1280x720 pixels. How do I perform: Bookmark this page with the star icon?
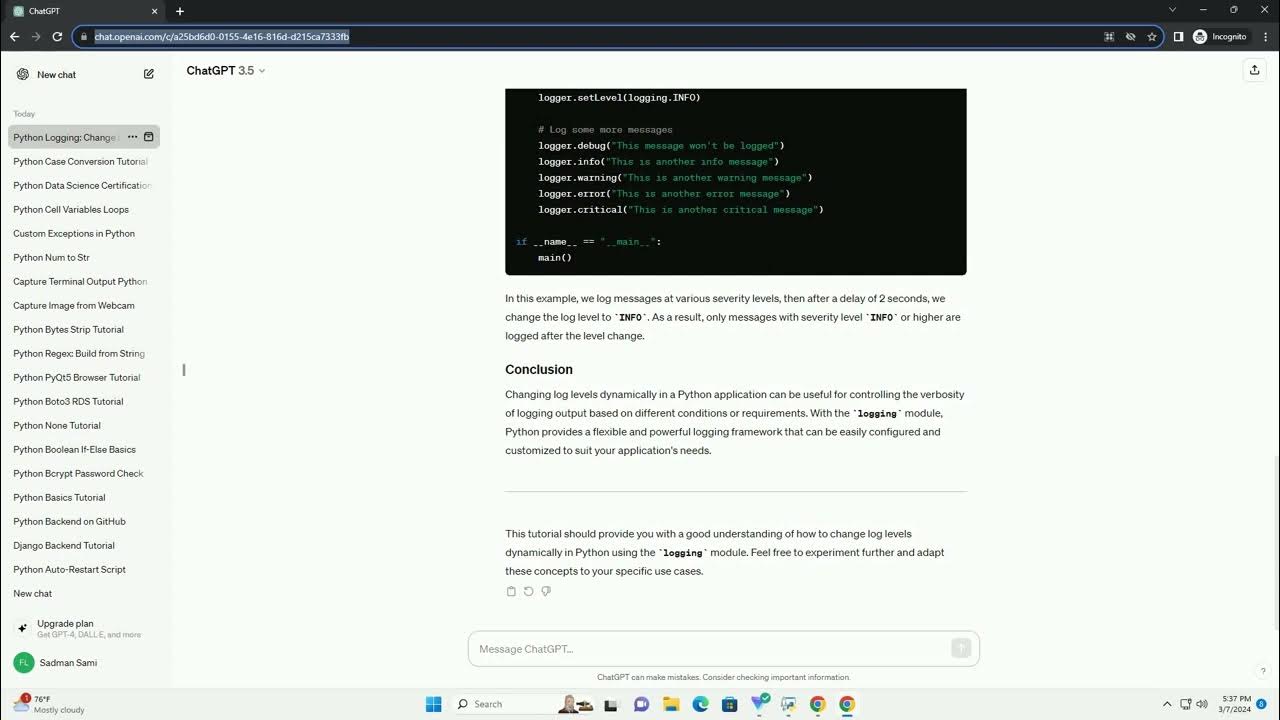point(1152,36)
